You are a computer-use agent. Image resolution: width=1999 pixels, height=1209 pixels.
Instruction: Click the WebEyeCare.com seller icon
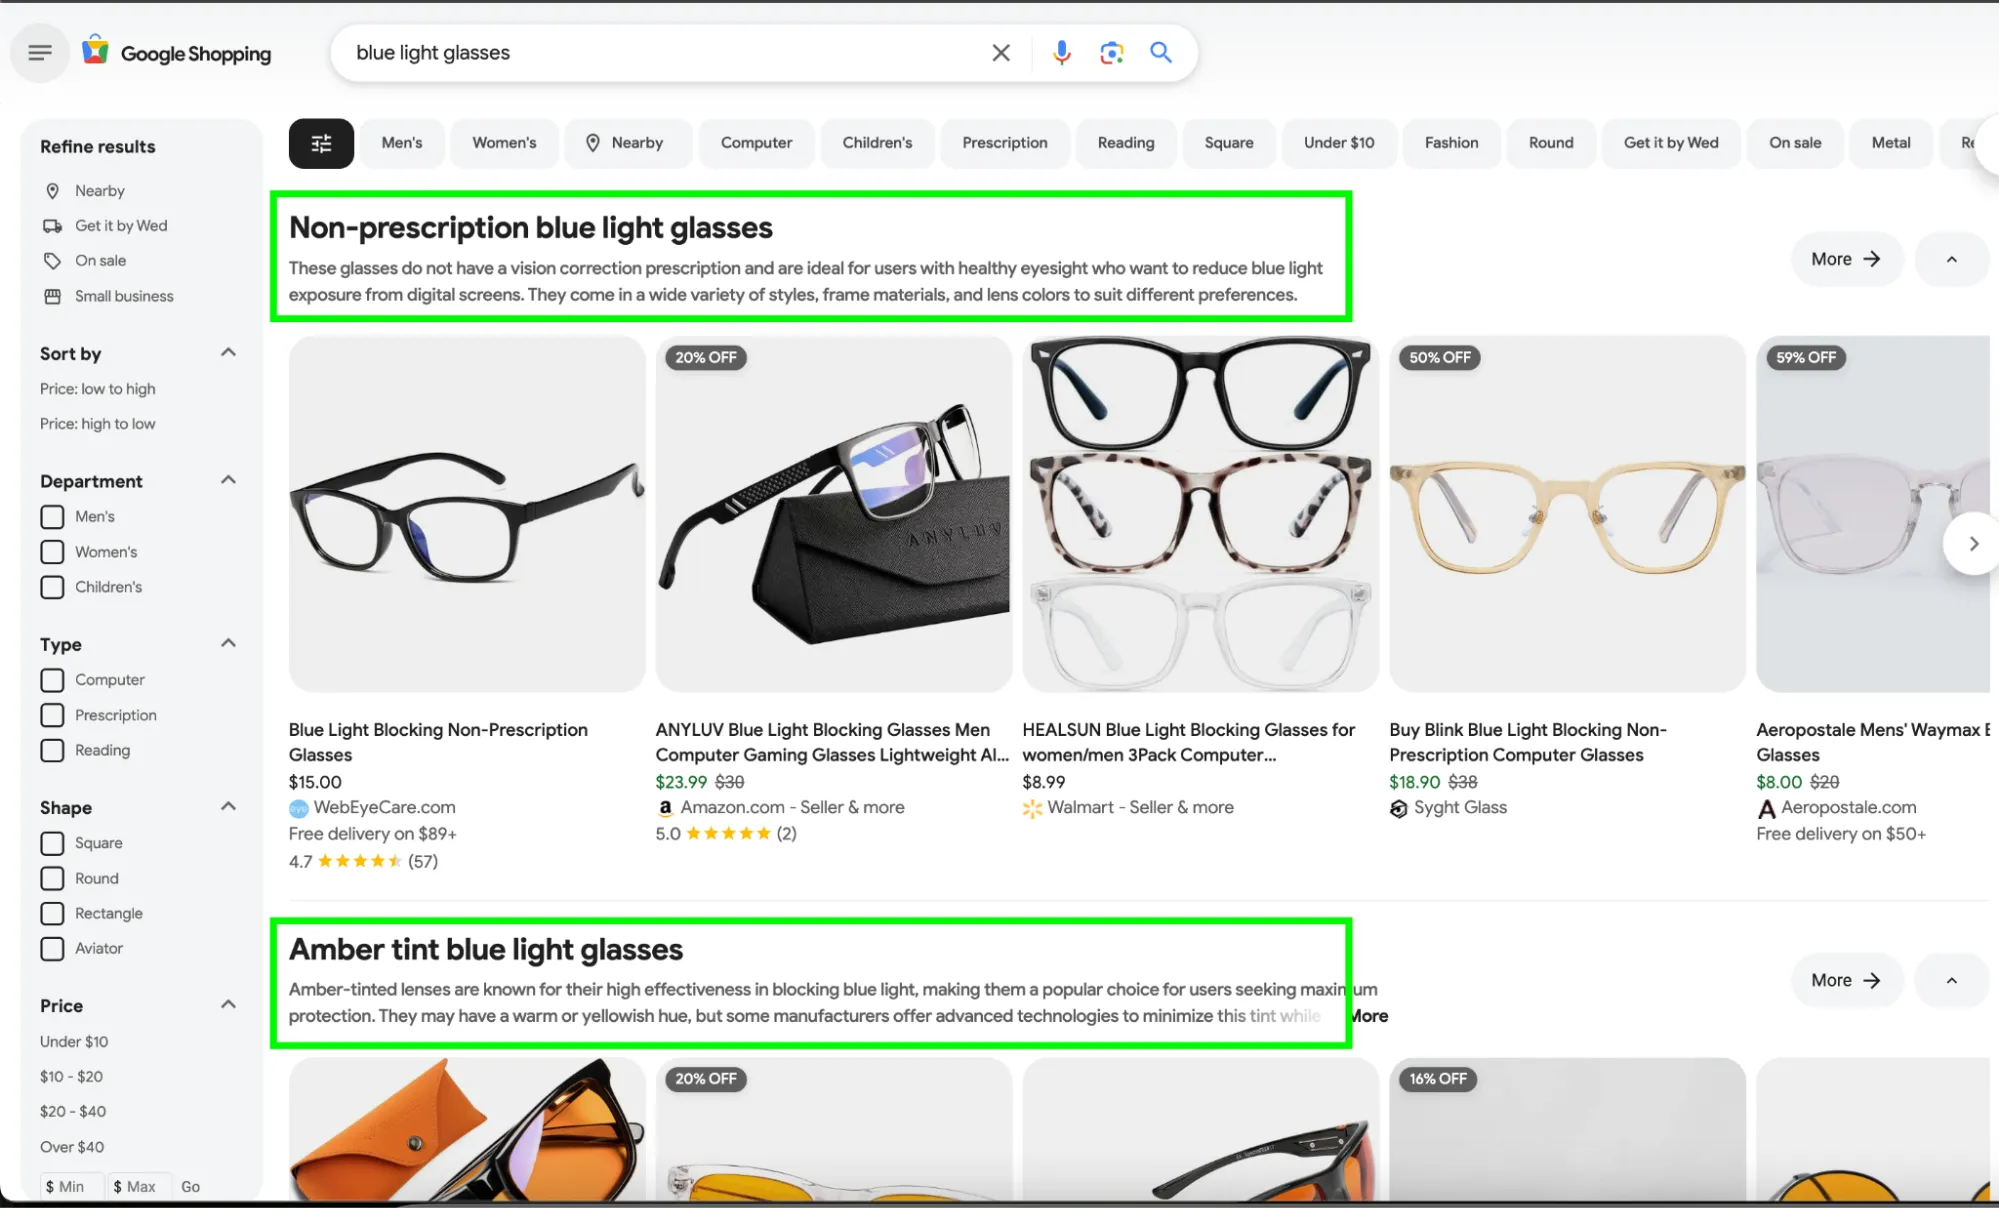299,808
